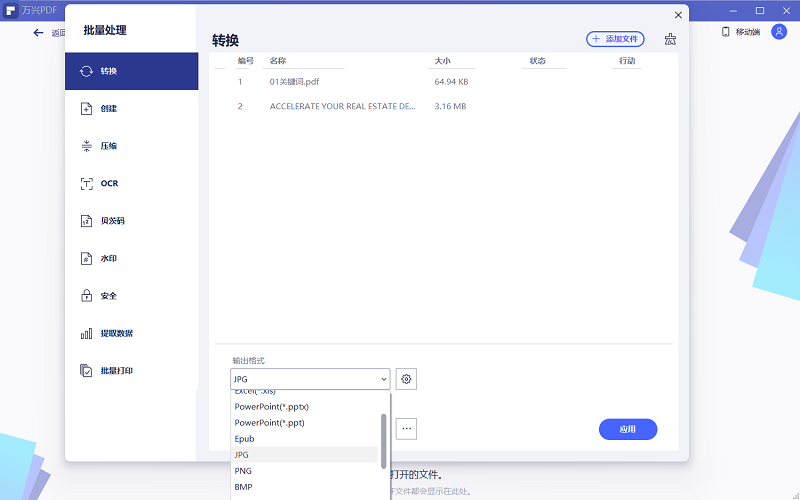The height and width of the screenshot is (500, 800).
Task: Choose Epub from the format list
Action: click(x=245, y=438)
